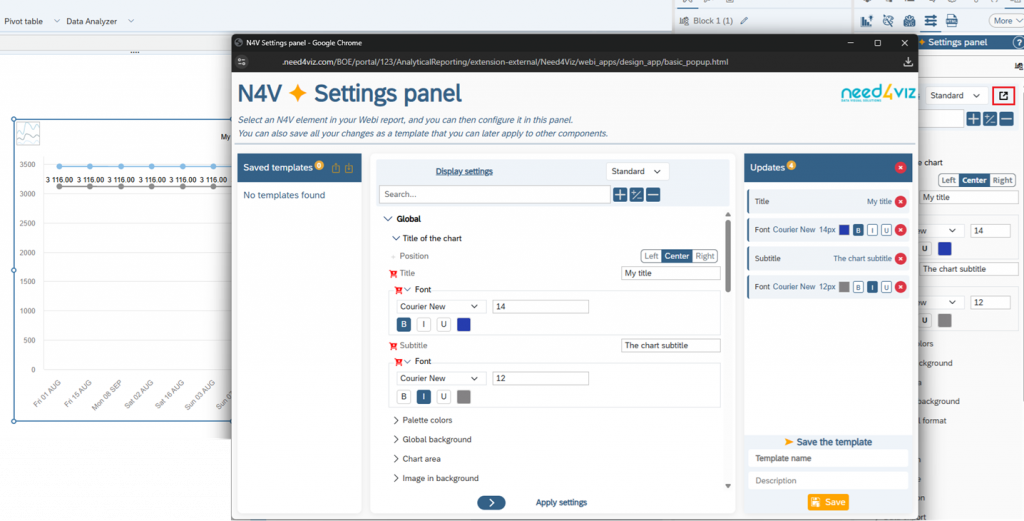Open the Standard display mode dropdown in the popup
Image resolution: width=1024 pixels, height=521 pixels.
[637, 171]
